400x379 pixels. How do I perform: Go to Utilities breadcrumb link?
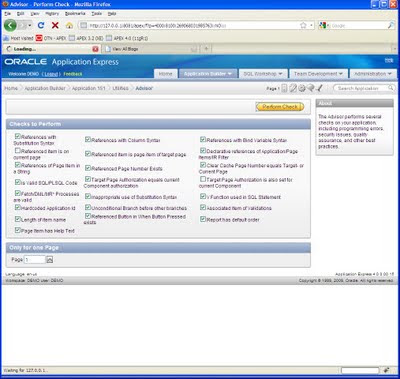coord(120,88)
